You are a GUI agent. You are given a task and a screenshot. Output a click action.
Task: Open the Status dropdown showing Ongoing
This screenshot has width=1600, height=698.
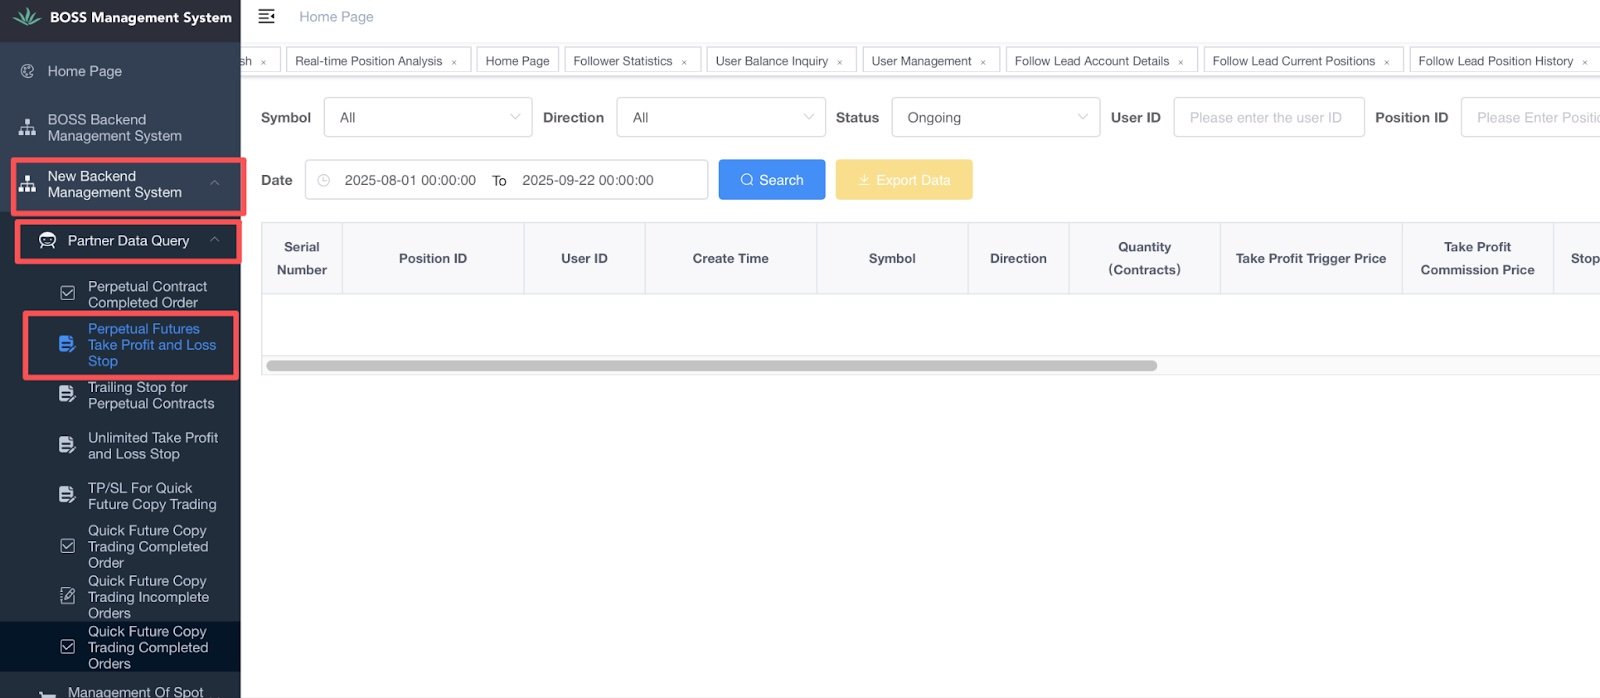[x=995, y=117]
